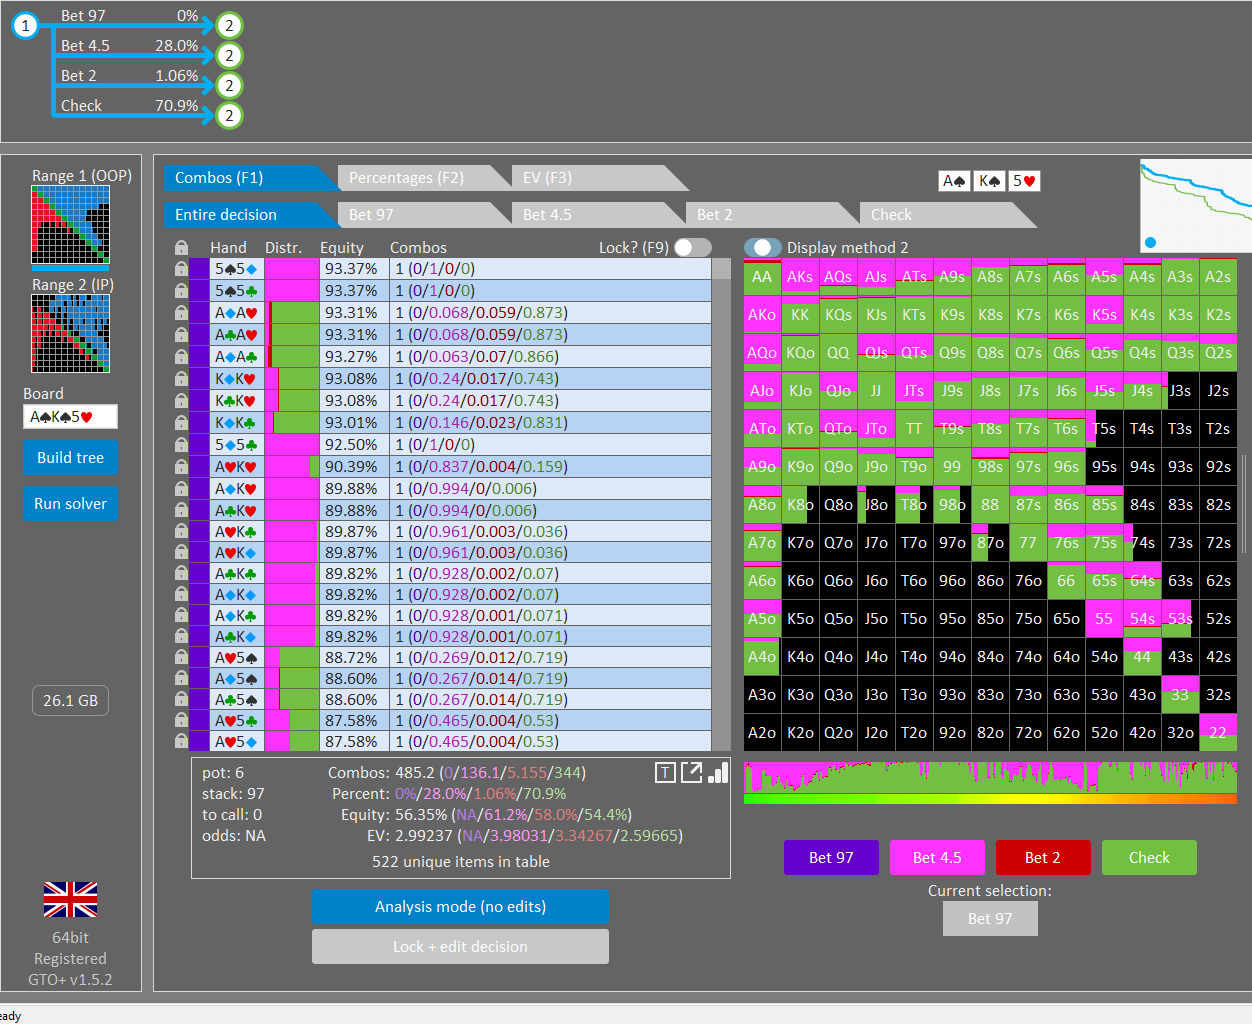Select the magenta Bet 4.5 swatch
This screenshot has height=1024, width=1252.
pos(937,858)
